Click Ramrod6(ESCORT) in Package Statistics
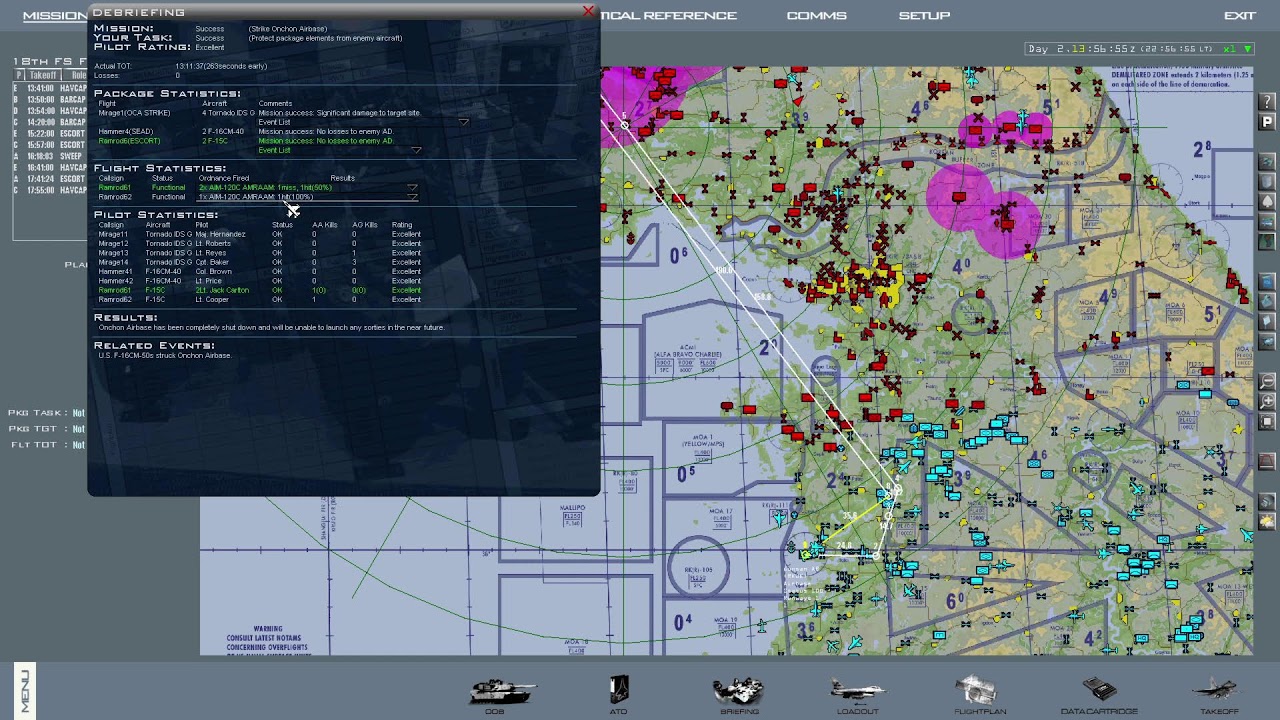The image size is (1280, 720). [x=129, y=141]
